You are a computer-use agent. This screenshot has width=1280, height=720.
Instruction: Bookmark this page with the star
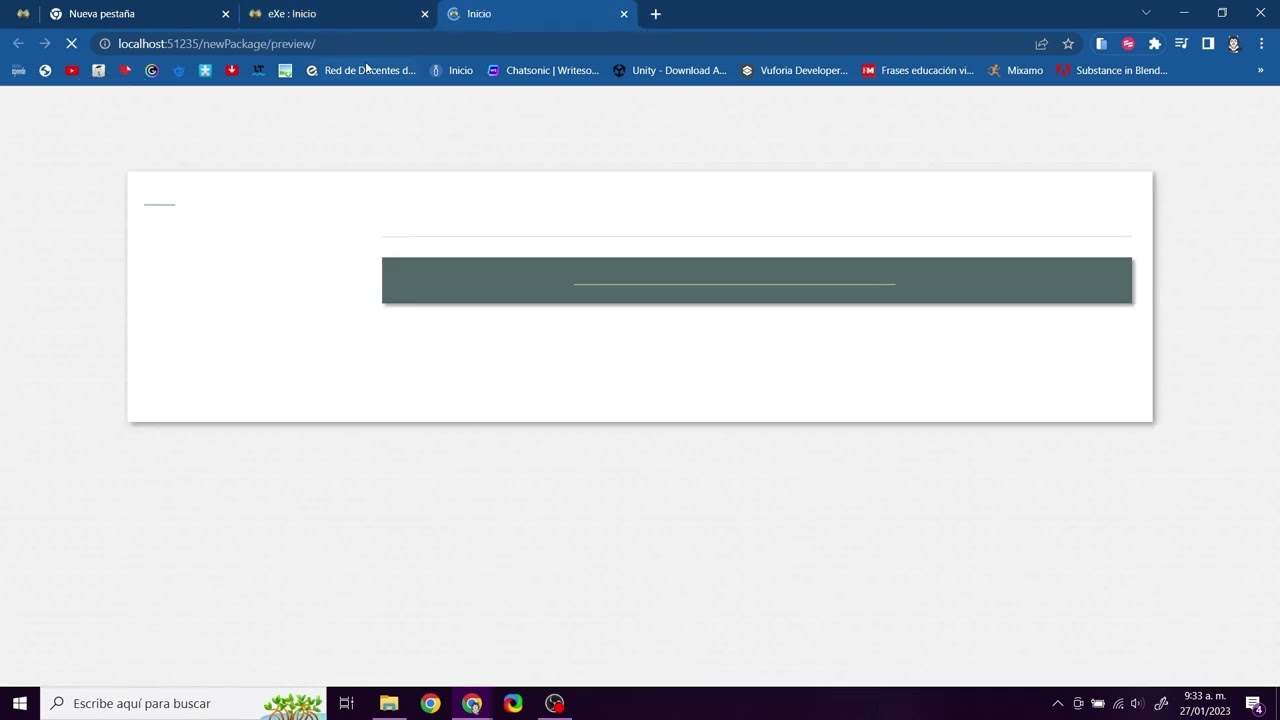[1068, 44]
